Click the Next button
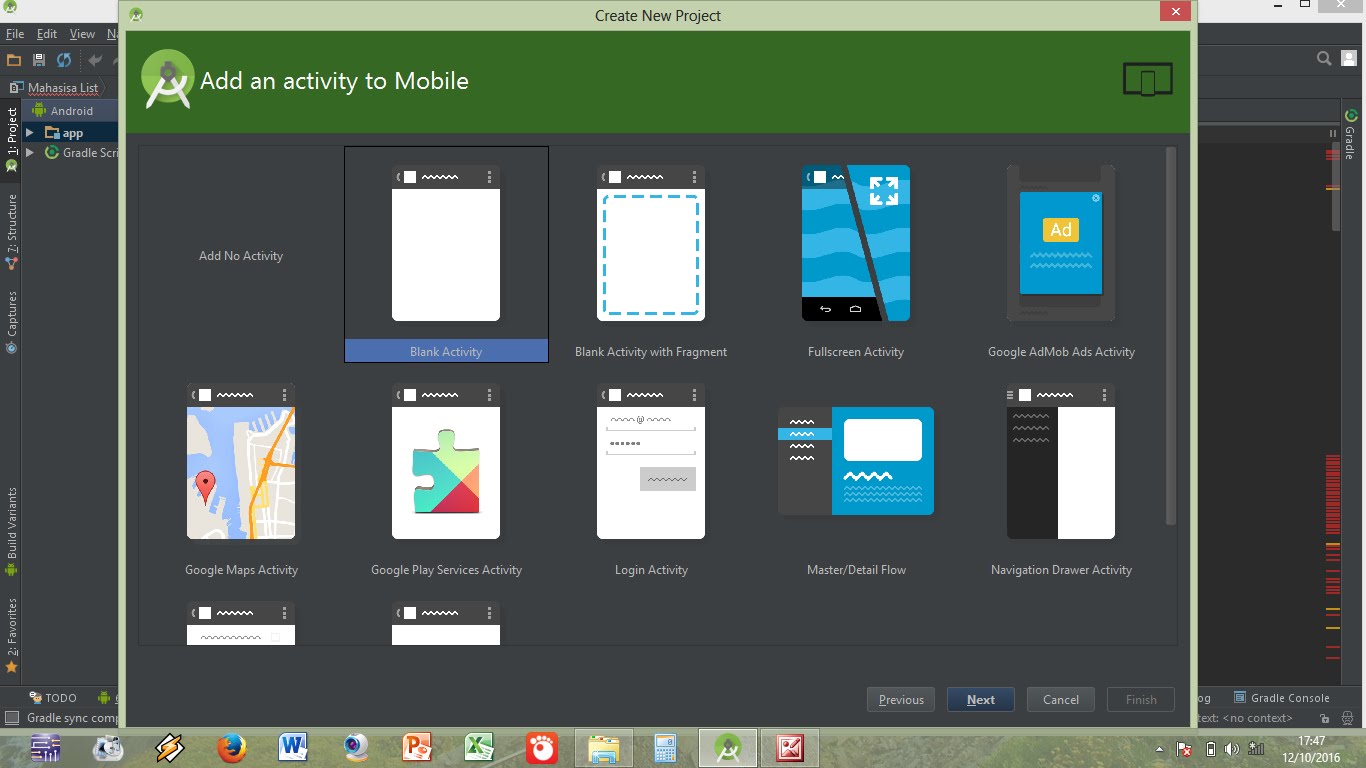Image resolution: width=1366 pixels, height=768 pixels. (980, 699)
